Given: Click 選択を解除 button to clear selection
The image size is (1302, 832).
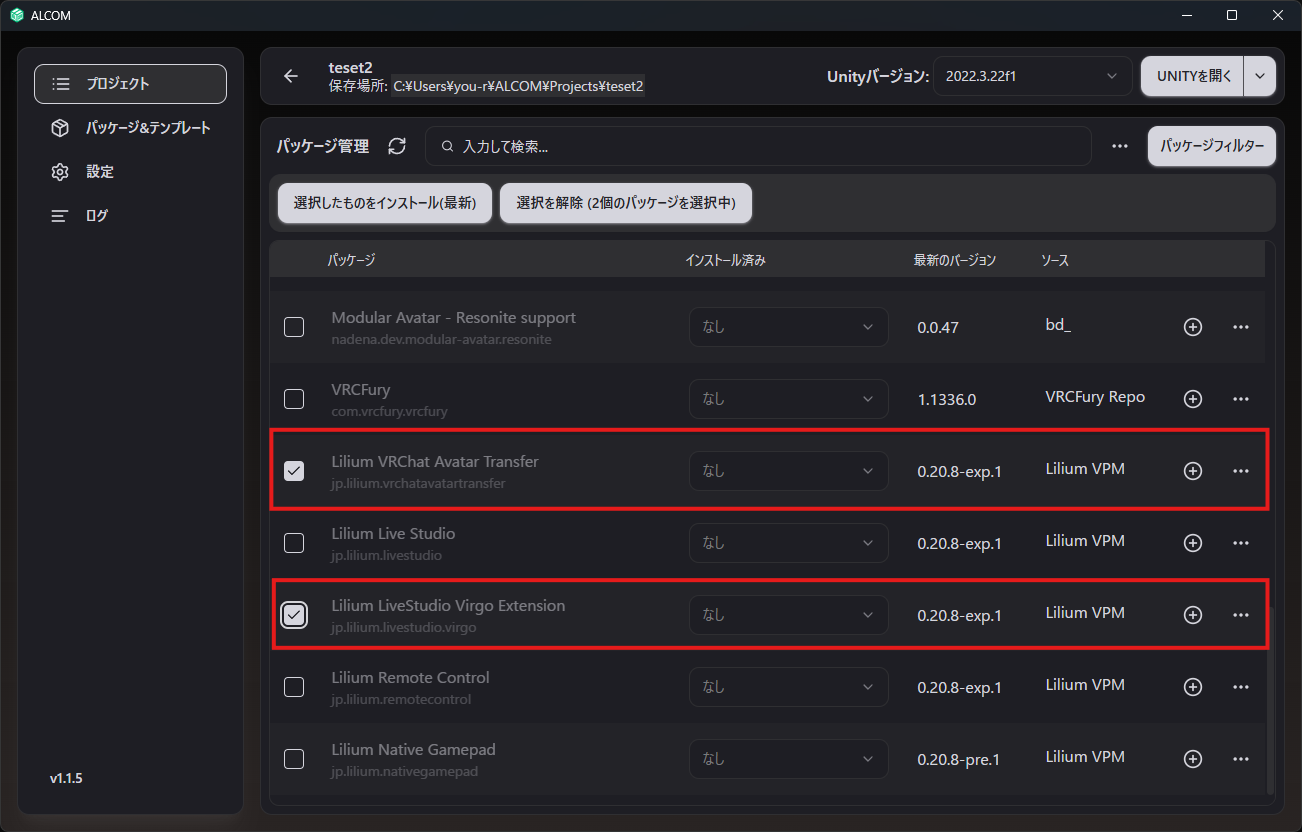Looking at the screenshot, I should [x=626, y=203].
